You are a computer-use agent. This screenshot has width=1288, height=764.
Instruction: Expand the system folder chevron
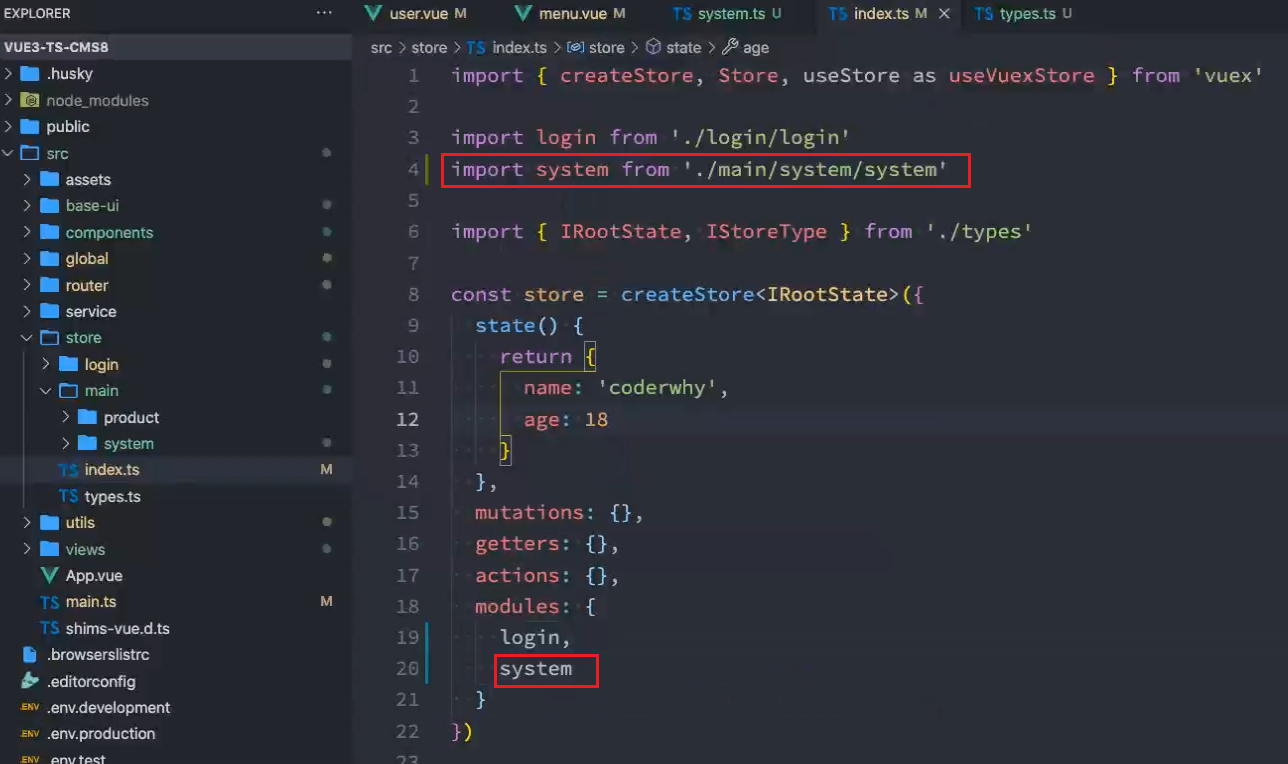[x=66, y=444]
